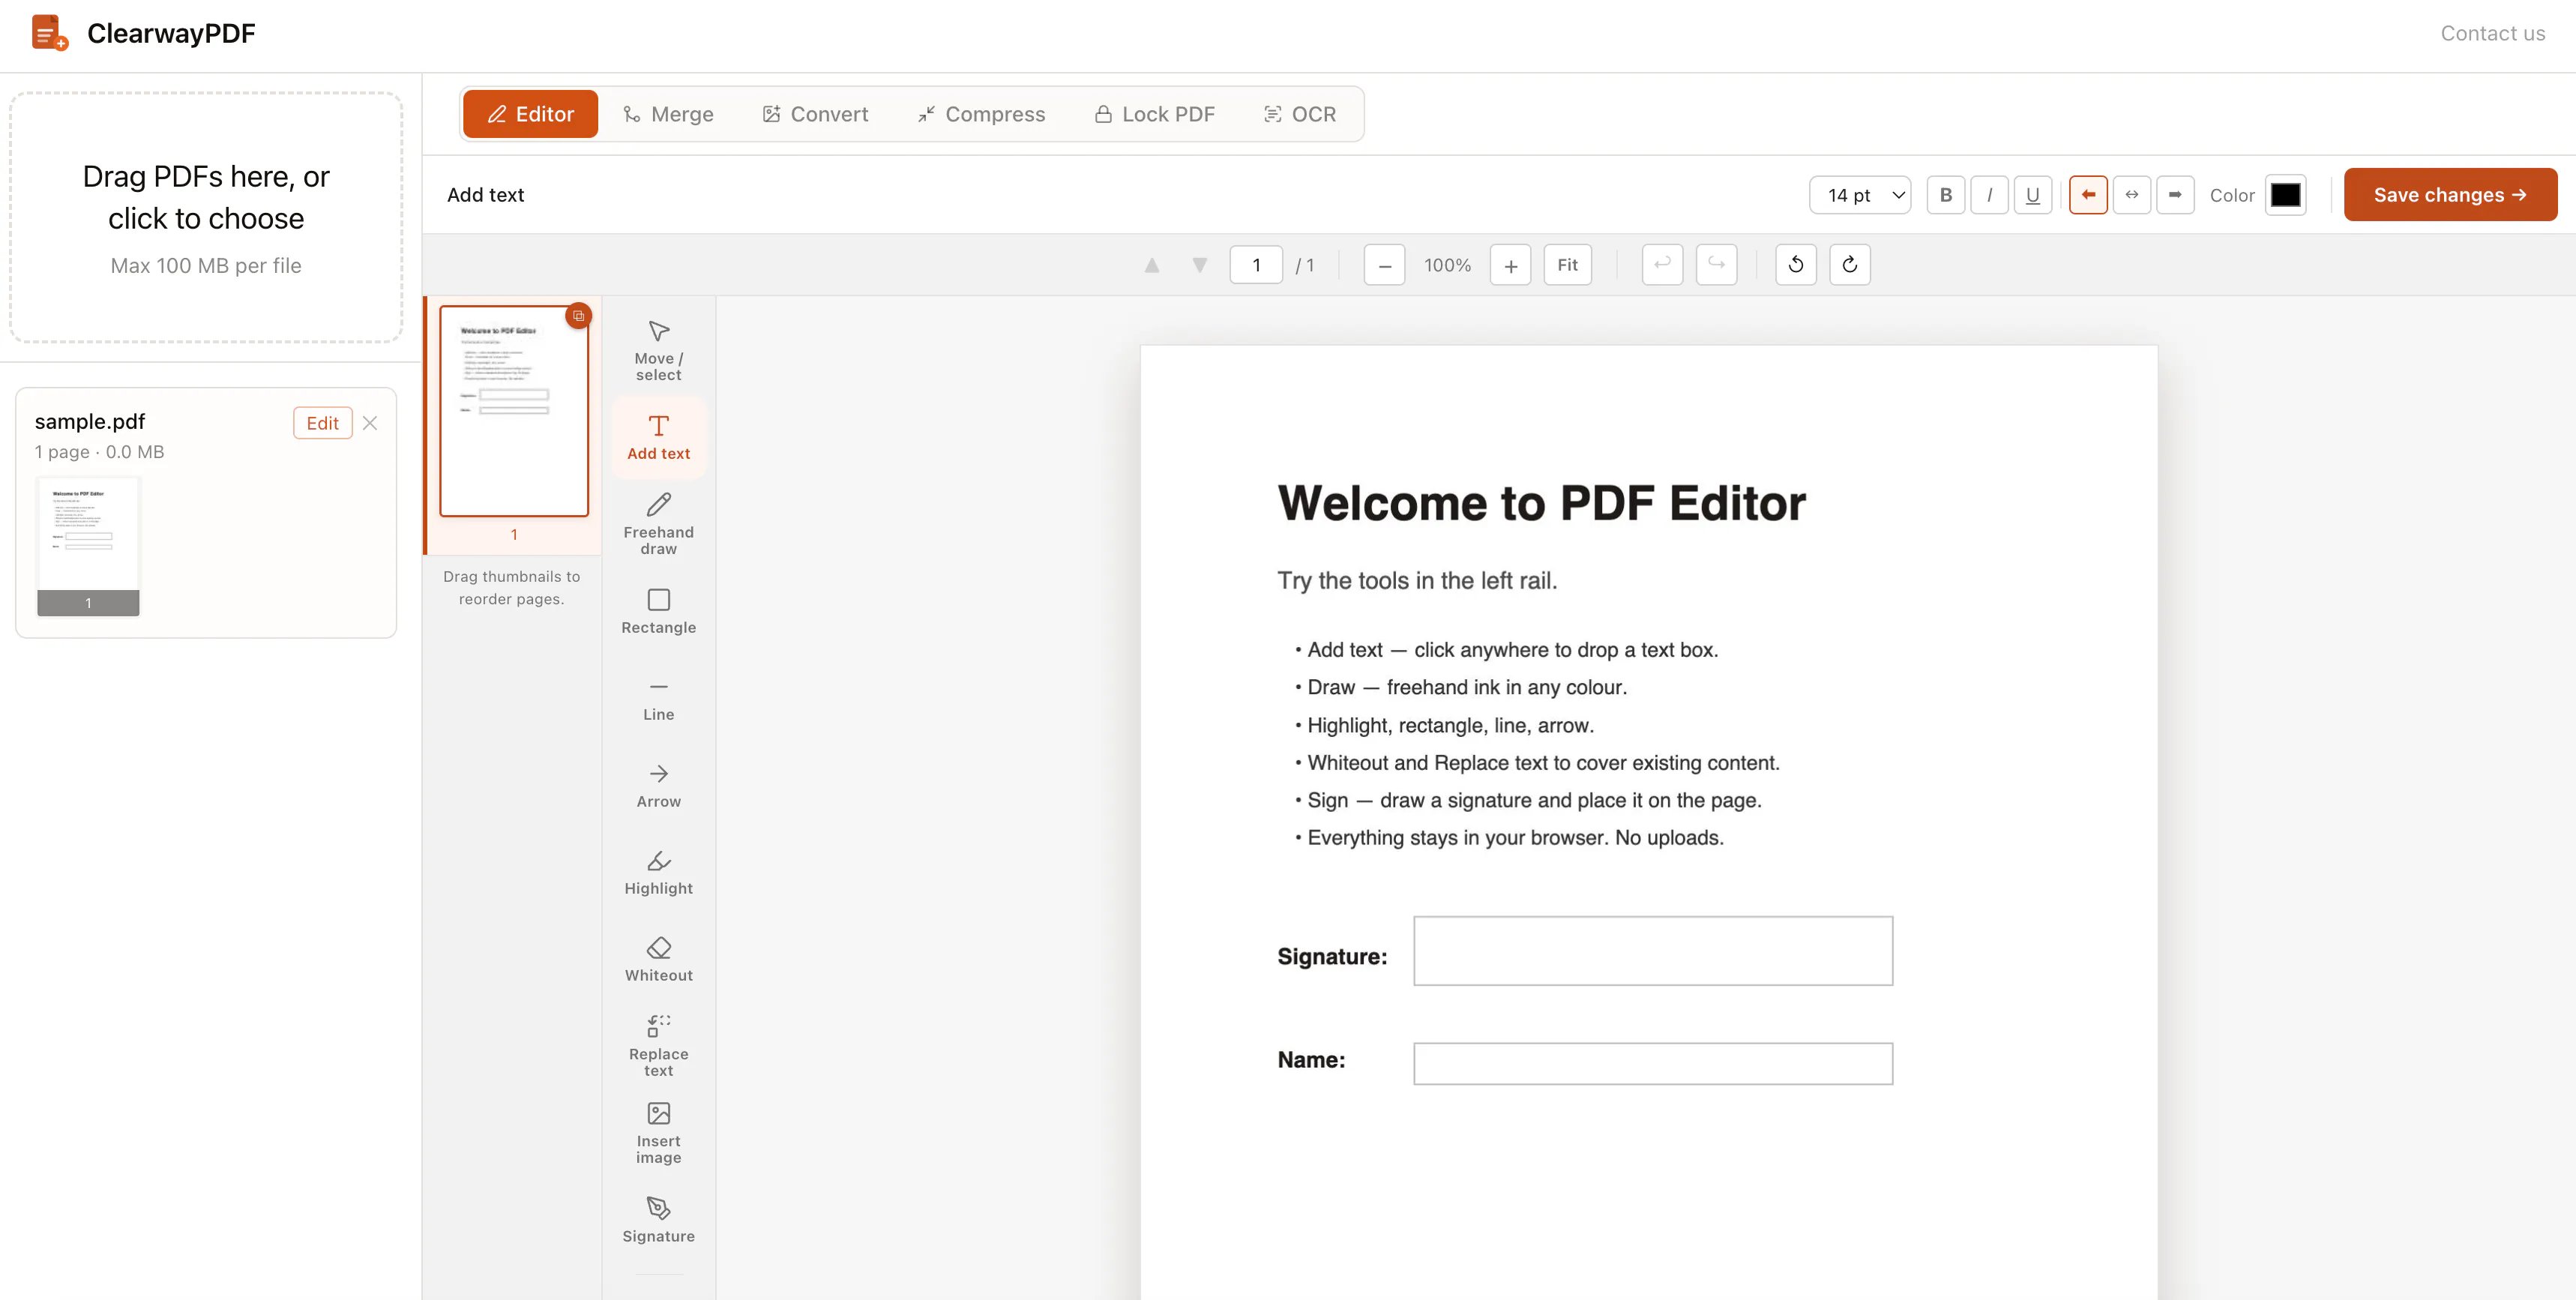The width and height of the screenshot is (2576, 1300).
Task: Open the black text color swatch
Action: coord(2285,195)
